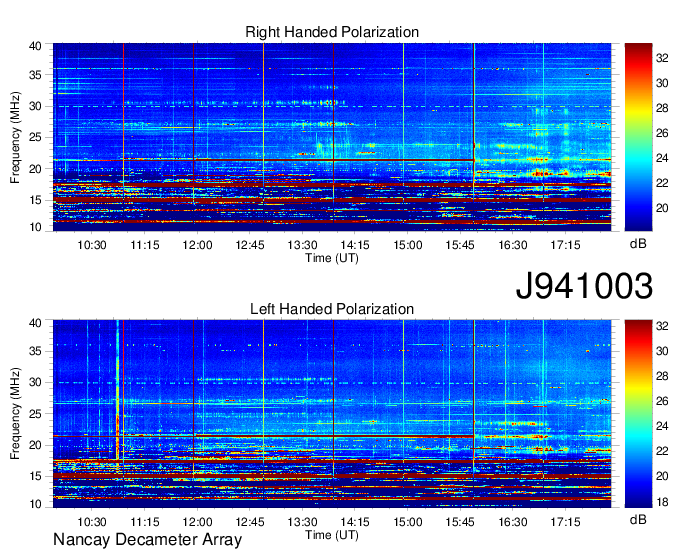This screenshot has height=552, width=680.
Task: Click "dB" label below the lower colorbar
Action: tap(638, 519)
